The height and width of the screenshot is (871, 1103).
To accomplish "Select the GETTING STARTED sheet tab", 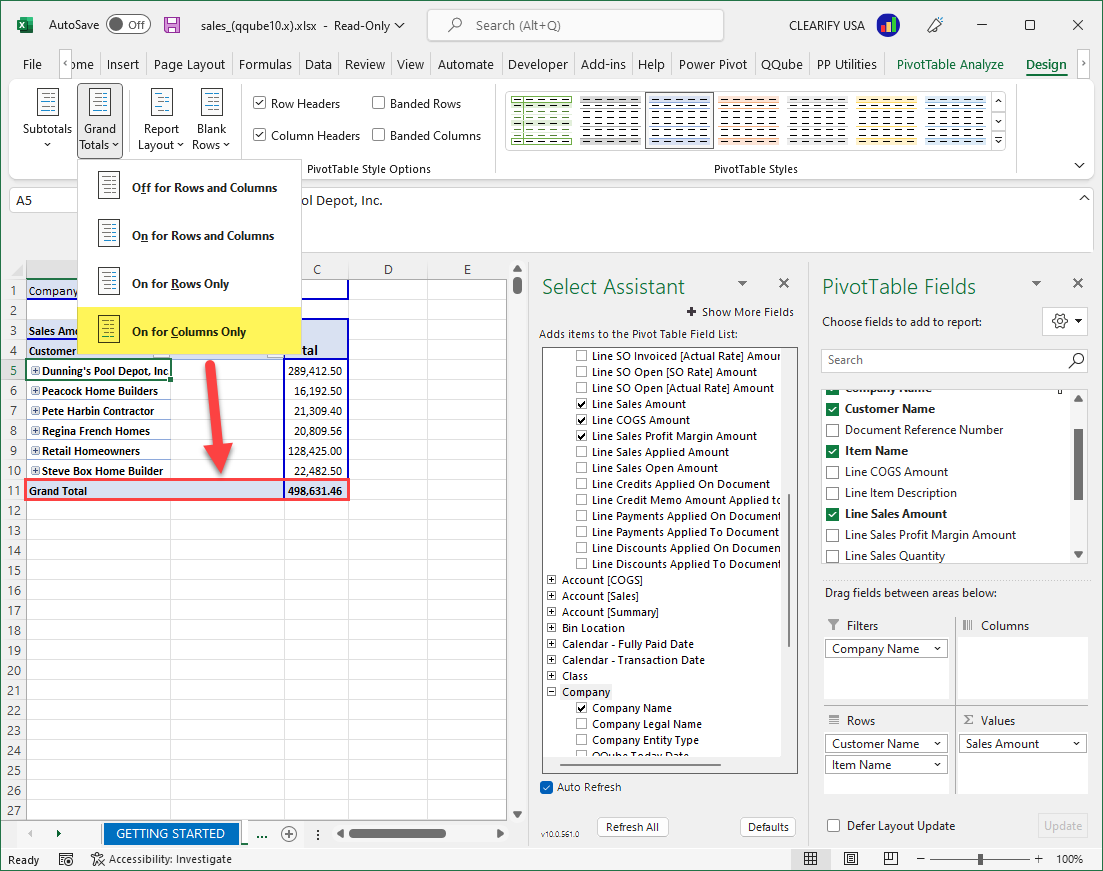I will pyautogui.click(x=171, y=834).
